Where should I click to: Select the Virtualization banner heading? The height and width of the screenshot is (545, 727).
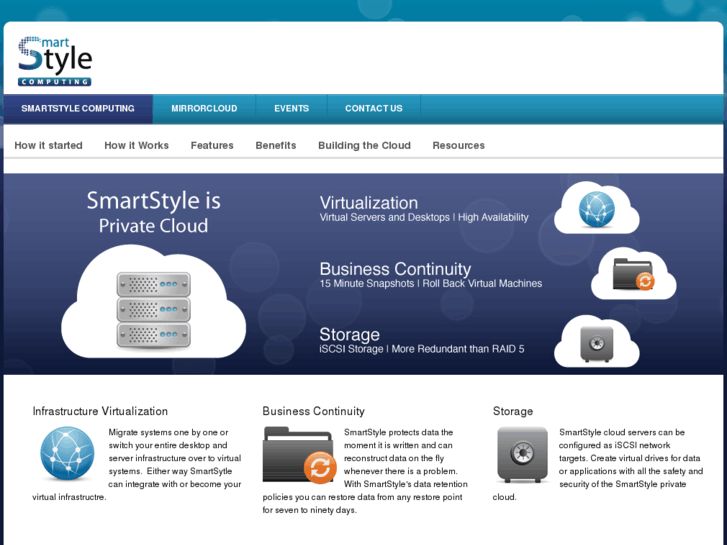(369, 203)
